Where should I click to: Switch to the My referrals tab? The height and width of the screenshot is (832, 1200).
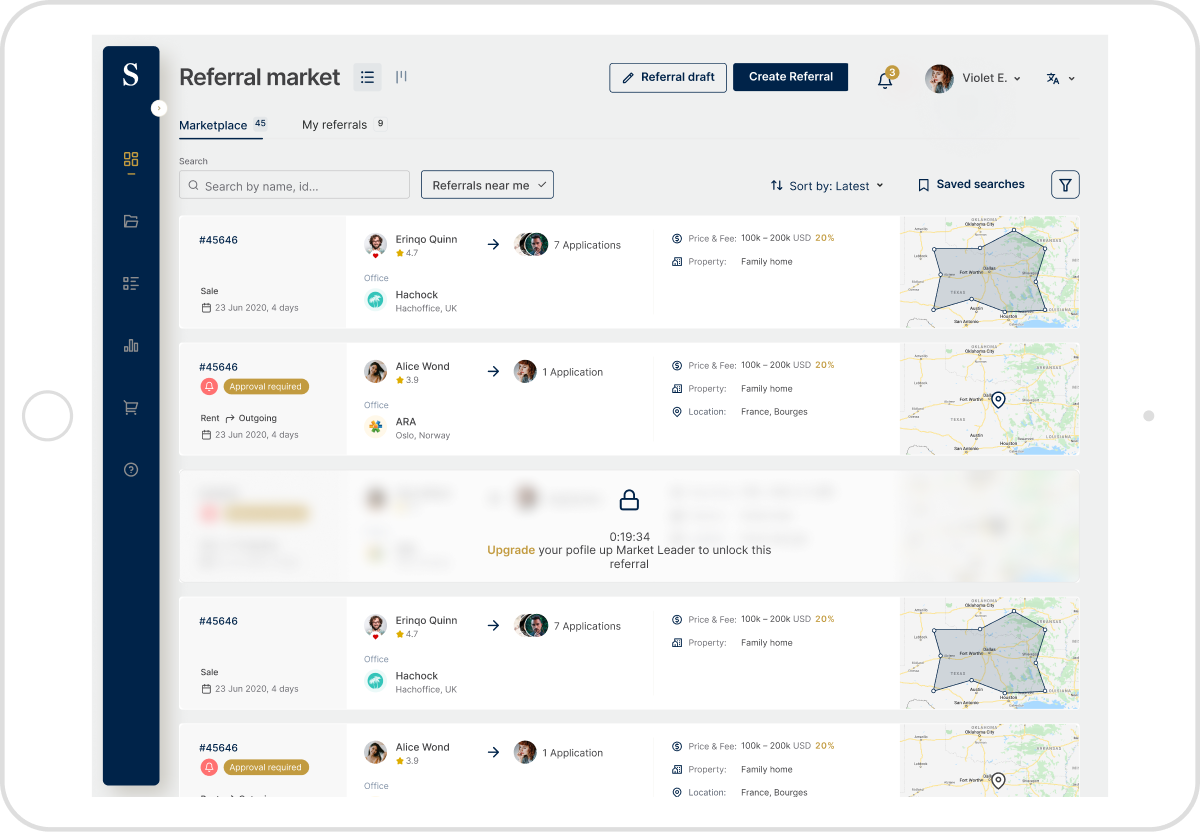click(x=335, y=125)
